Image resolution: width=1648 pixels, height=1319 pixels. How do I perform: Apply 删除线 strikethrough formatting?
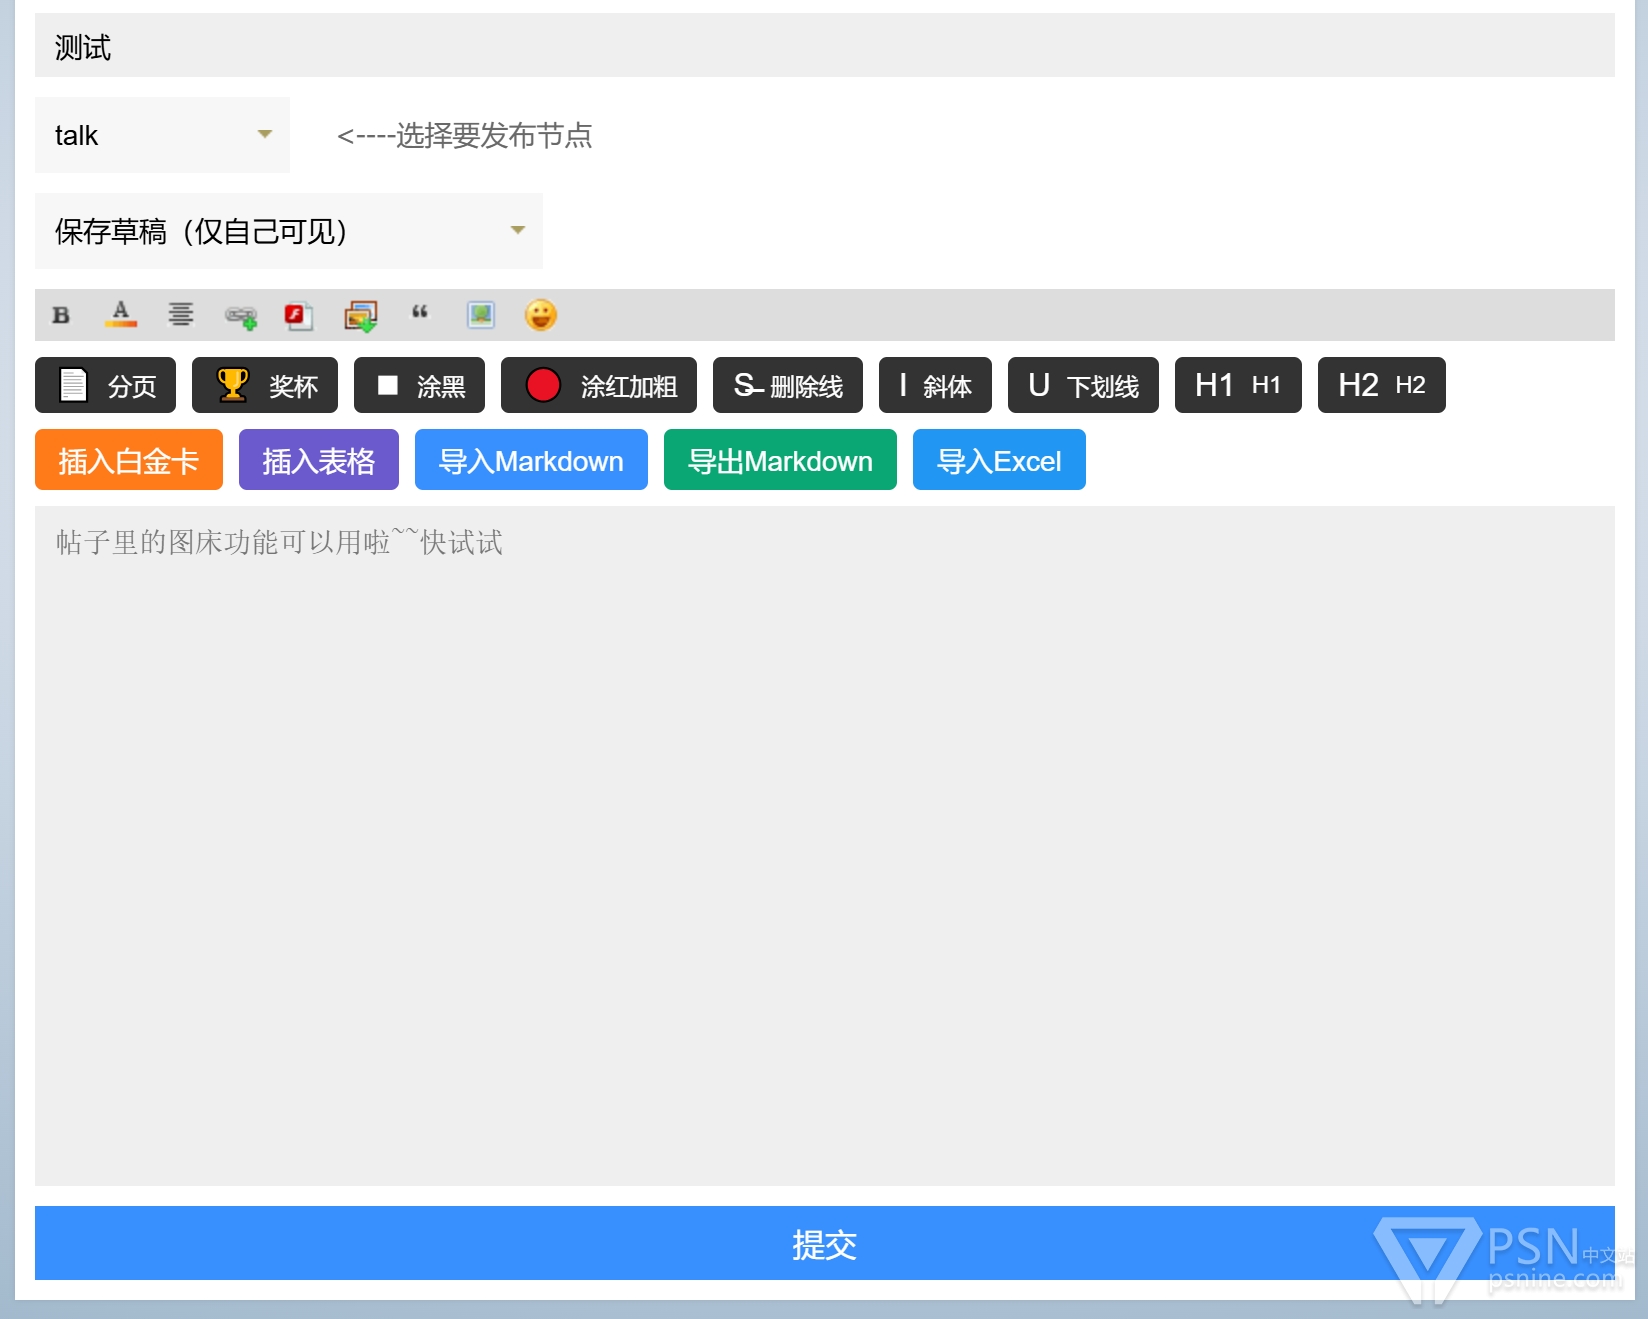[x=787, y=385]
